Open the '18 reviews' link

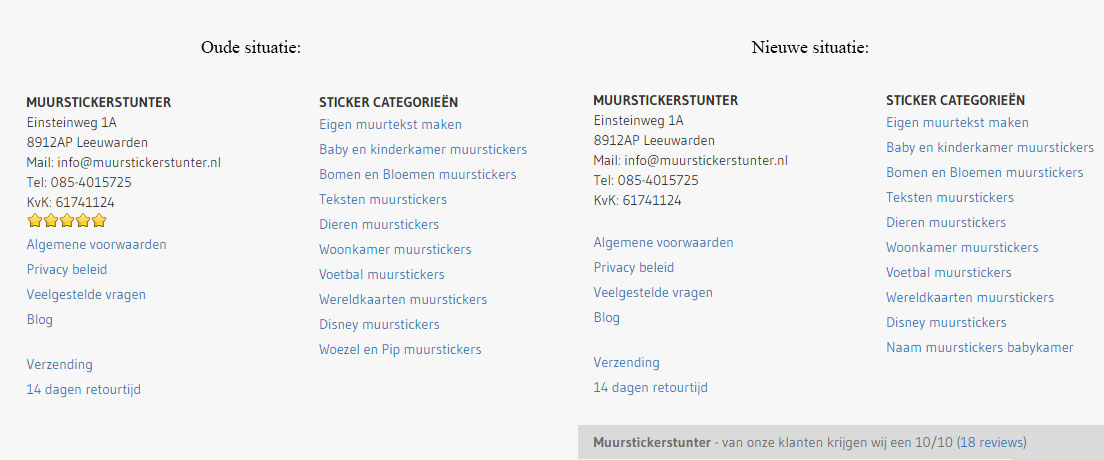[991, 442]
